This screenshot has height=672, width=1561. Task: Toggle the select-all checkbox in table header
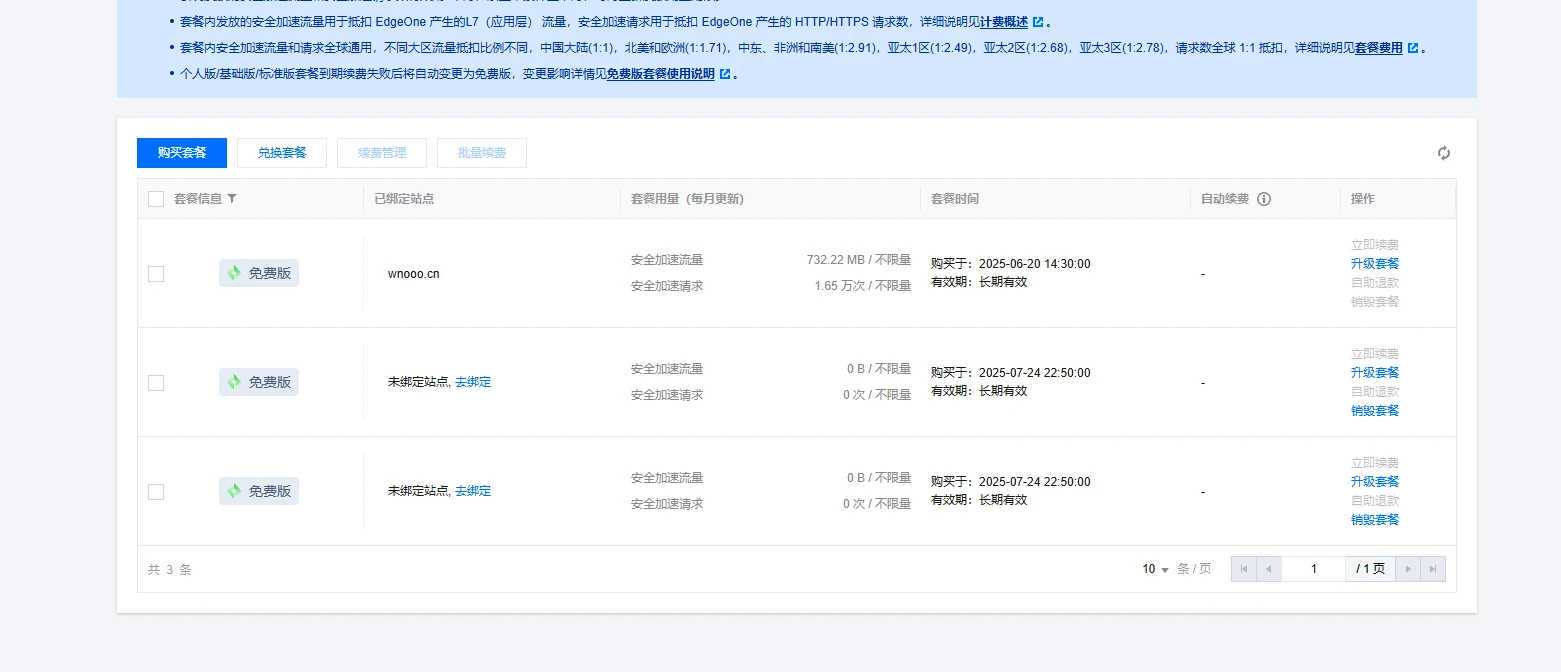point(156,199)
